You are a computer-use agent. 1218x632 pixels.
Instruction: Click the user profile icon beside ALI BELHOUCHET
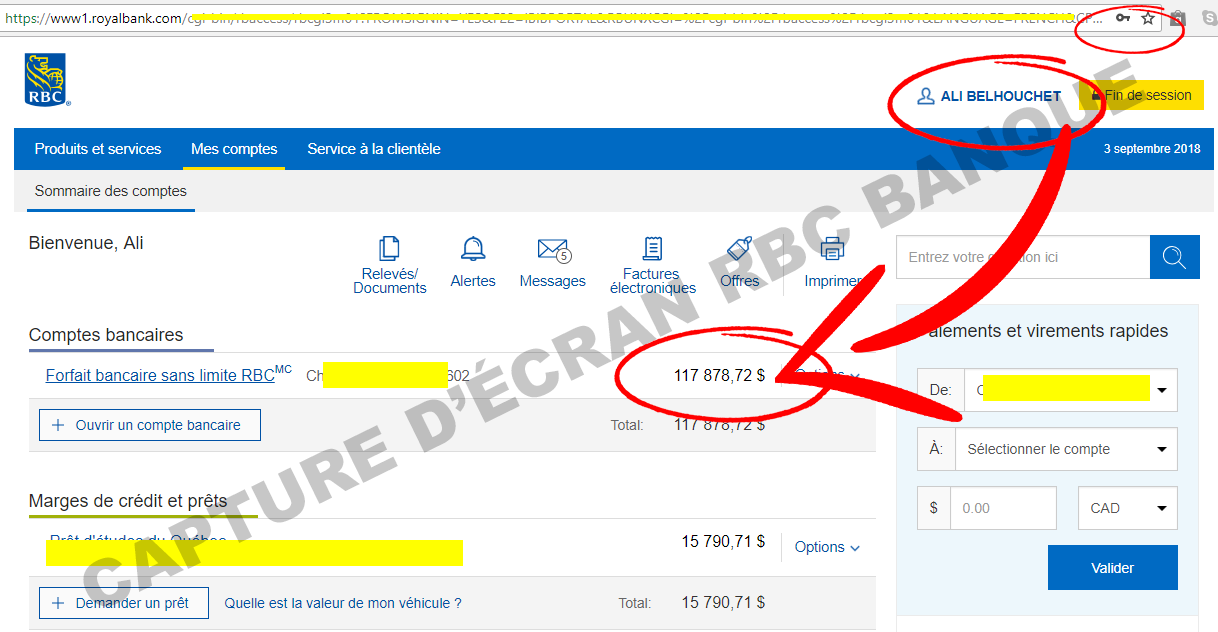pos(925,96)
